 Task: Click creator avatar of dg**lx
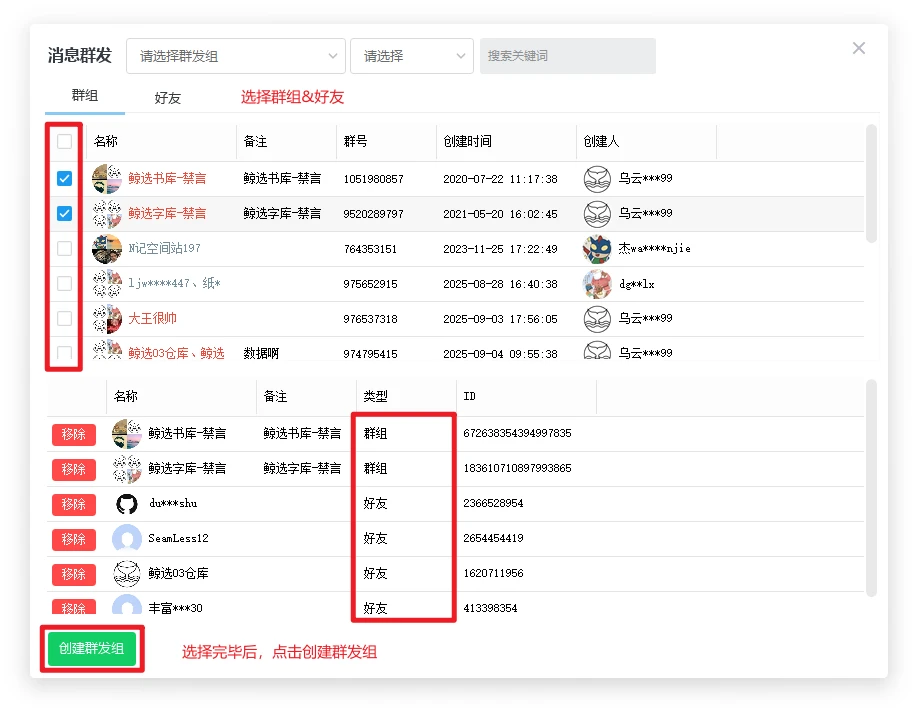point(597,284)
